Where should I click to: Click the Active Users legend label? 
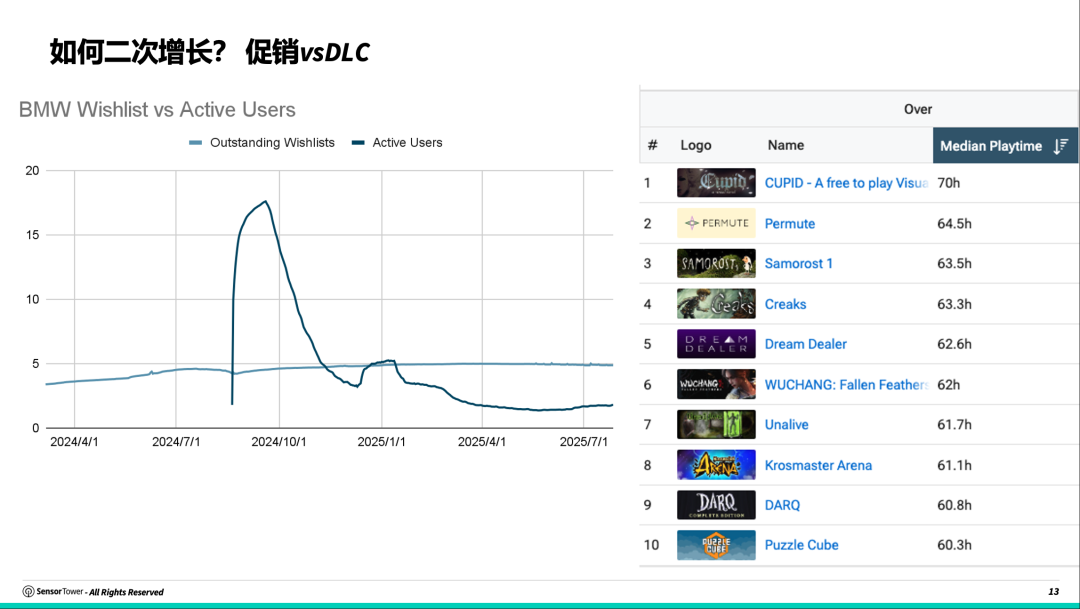(407, 143)
